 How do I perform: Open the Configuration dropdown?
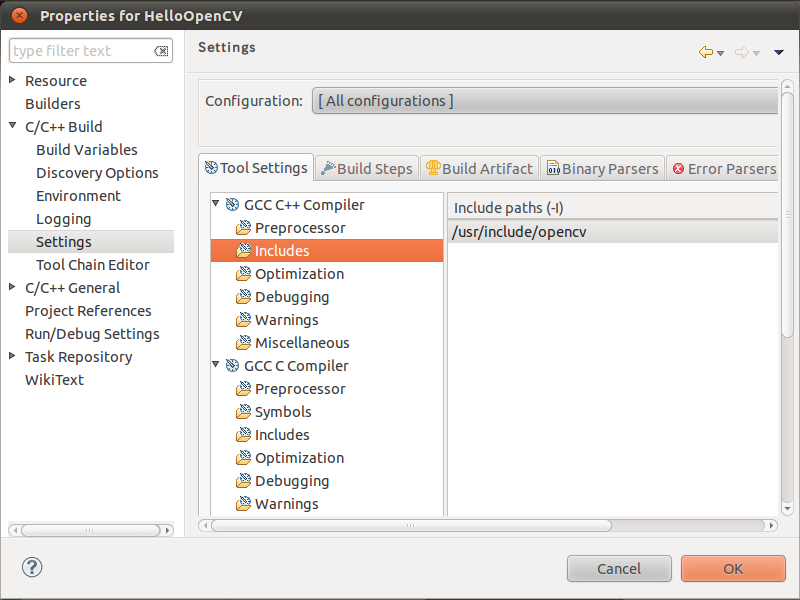click(x=545, y=101)
